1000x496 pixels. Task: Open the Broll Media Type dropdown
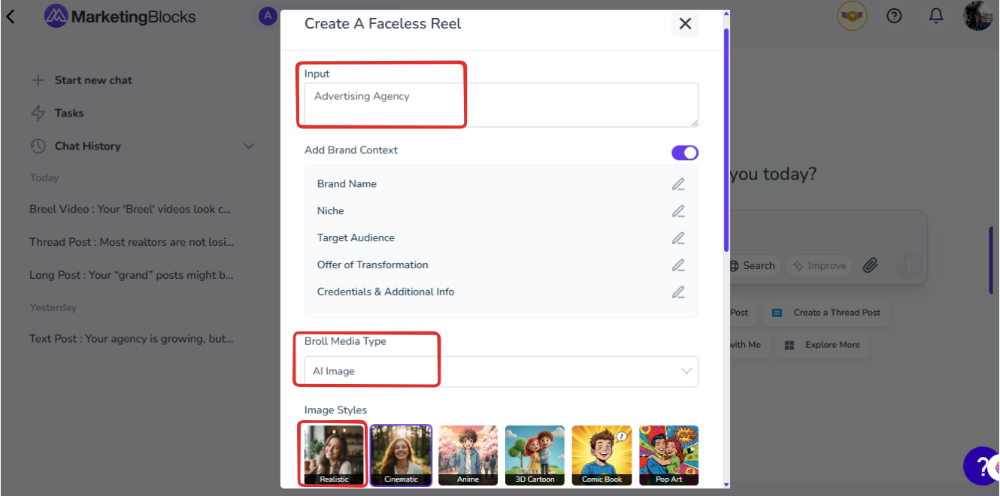tap(500, 371)
